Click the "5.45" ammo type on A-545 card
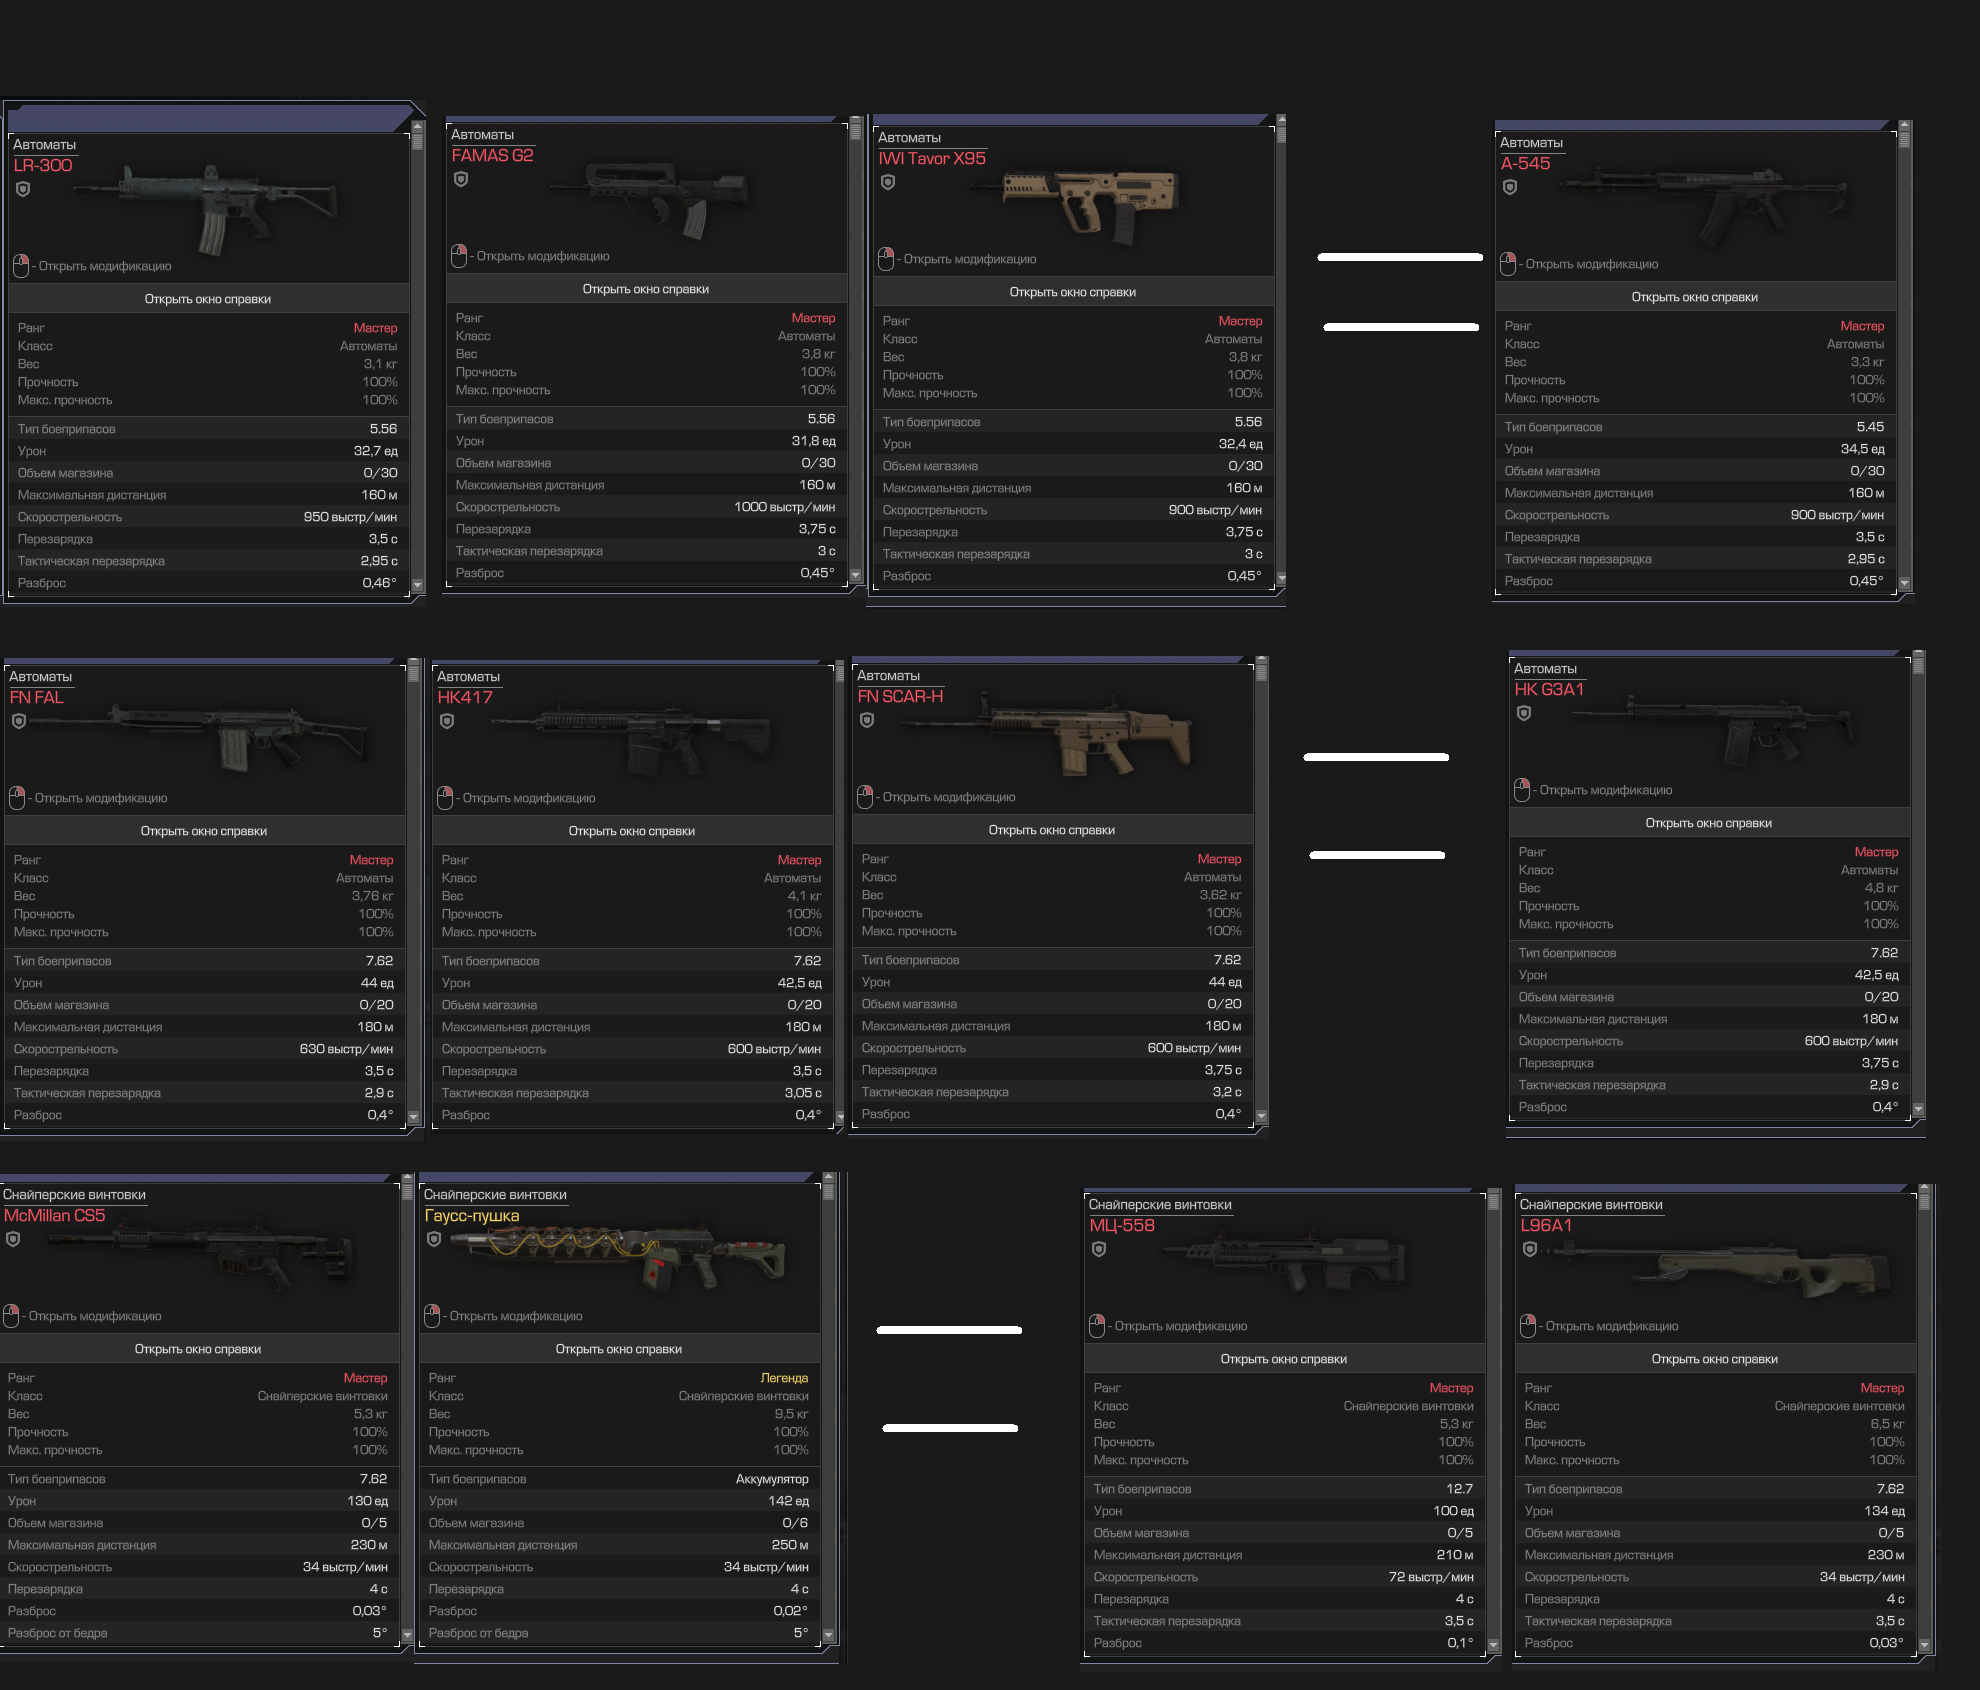This screenshot has height=1690, width=1980. 1870,427
